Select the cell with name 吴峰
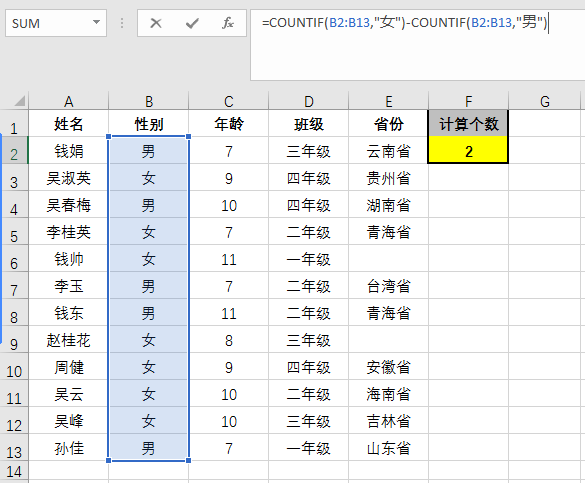The width and height of the screenshot is (585, 483). tap(69, 420)
